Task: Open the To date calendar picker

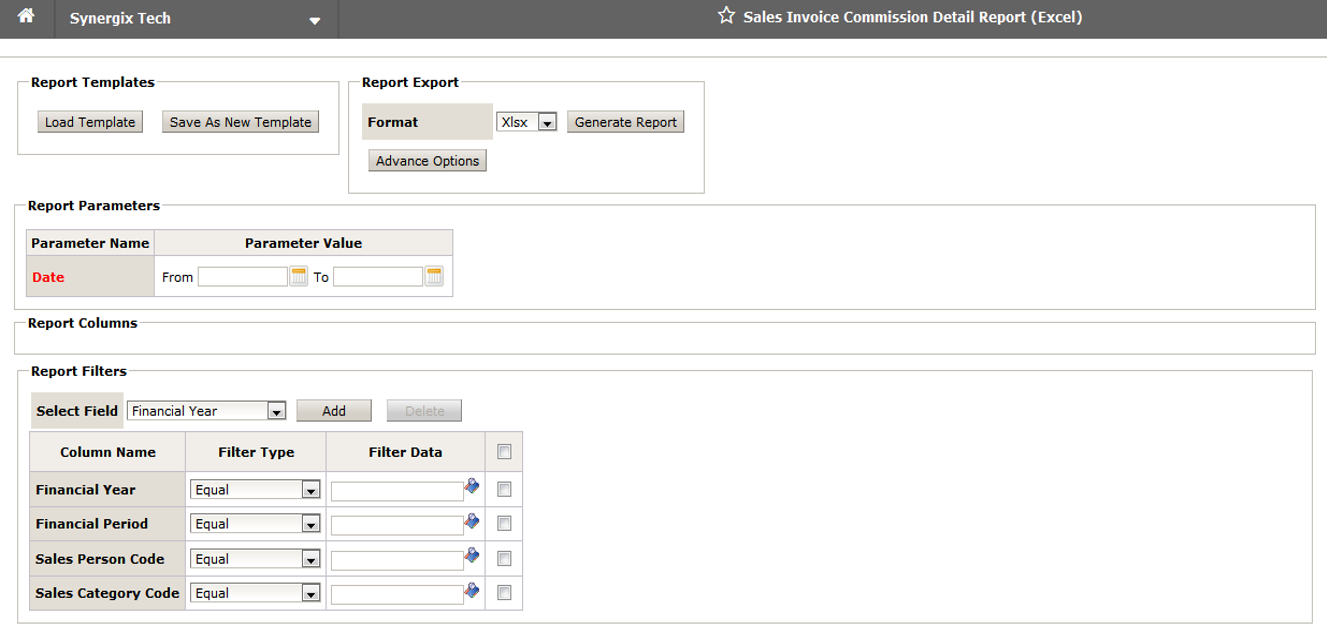Action: click(434, 277)
